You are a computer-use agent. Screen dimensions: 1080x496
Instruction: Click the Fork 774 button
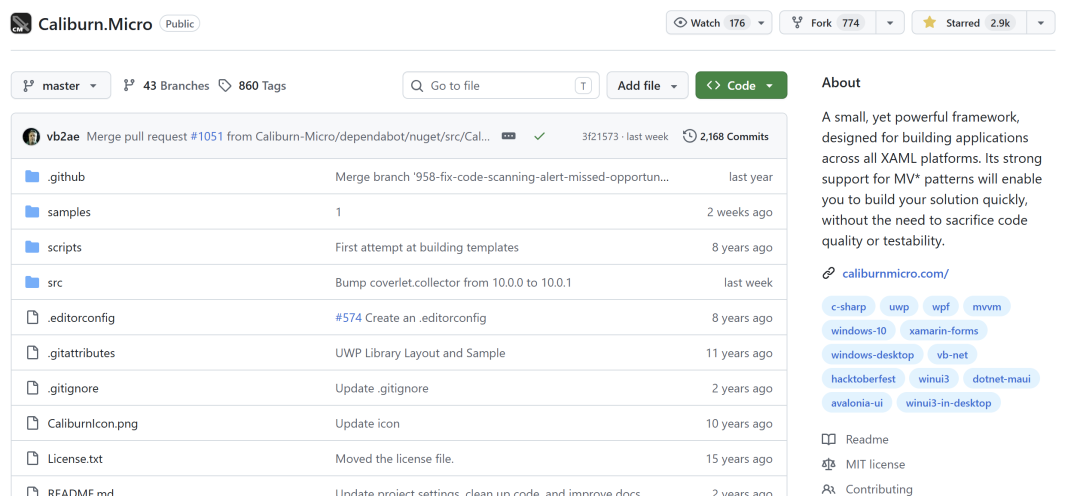pos(827,23)
